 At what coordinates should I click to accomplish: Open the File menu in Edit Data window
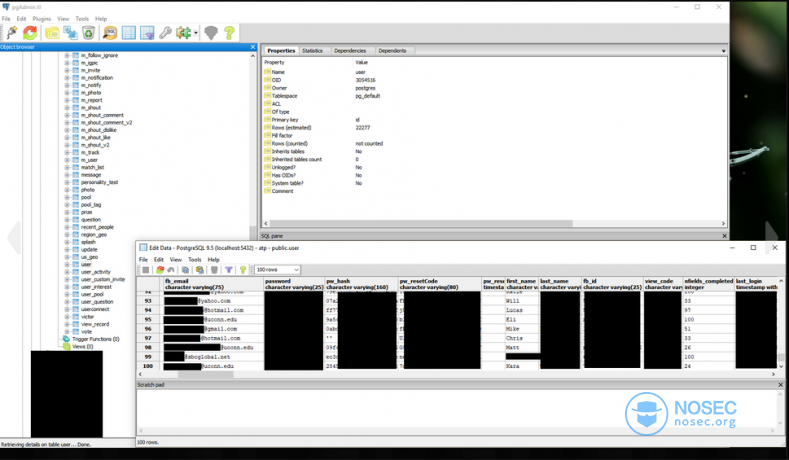[x=143, y=260]
